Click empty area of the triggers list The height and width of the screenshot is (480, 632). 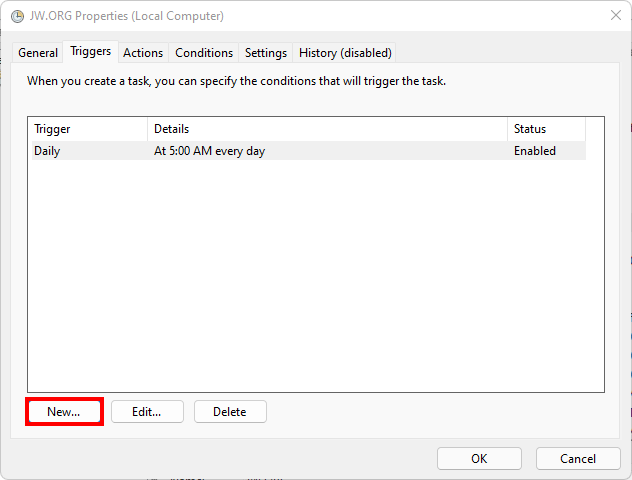coord(315,280)
